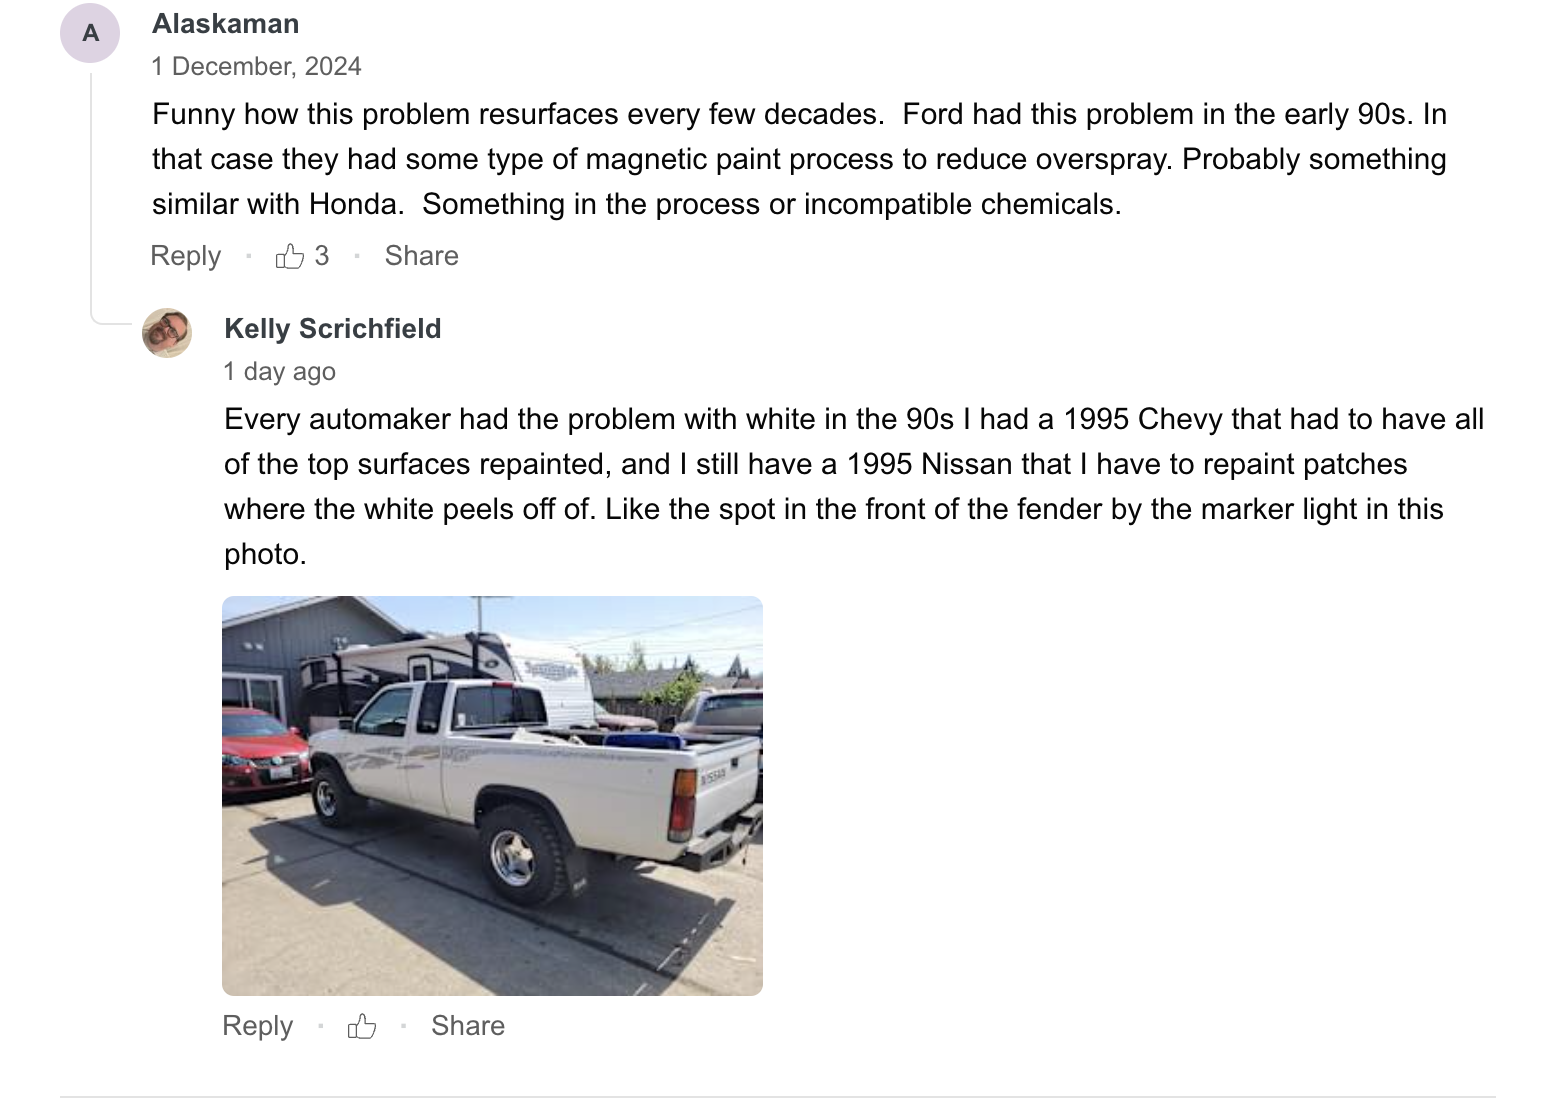View the like count of 3

321,256
